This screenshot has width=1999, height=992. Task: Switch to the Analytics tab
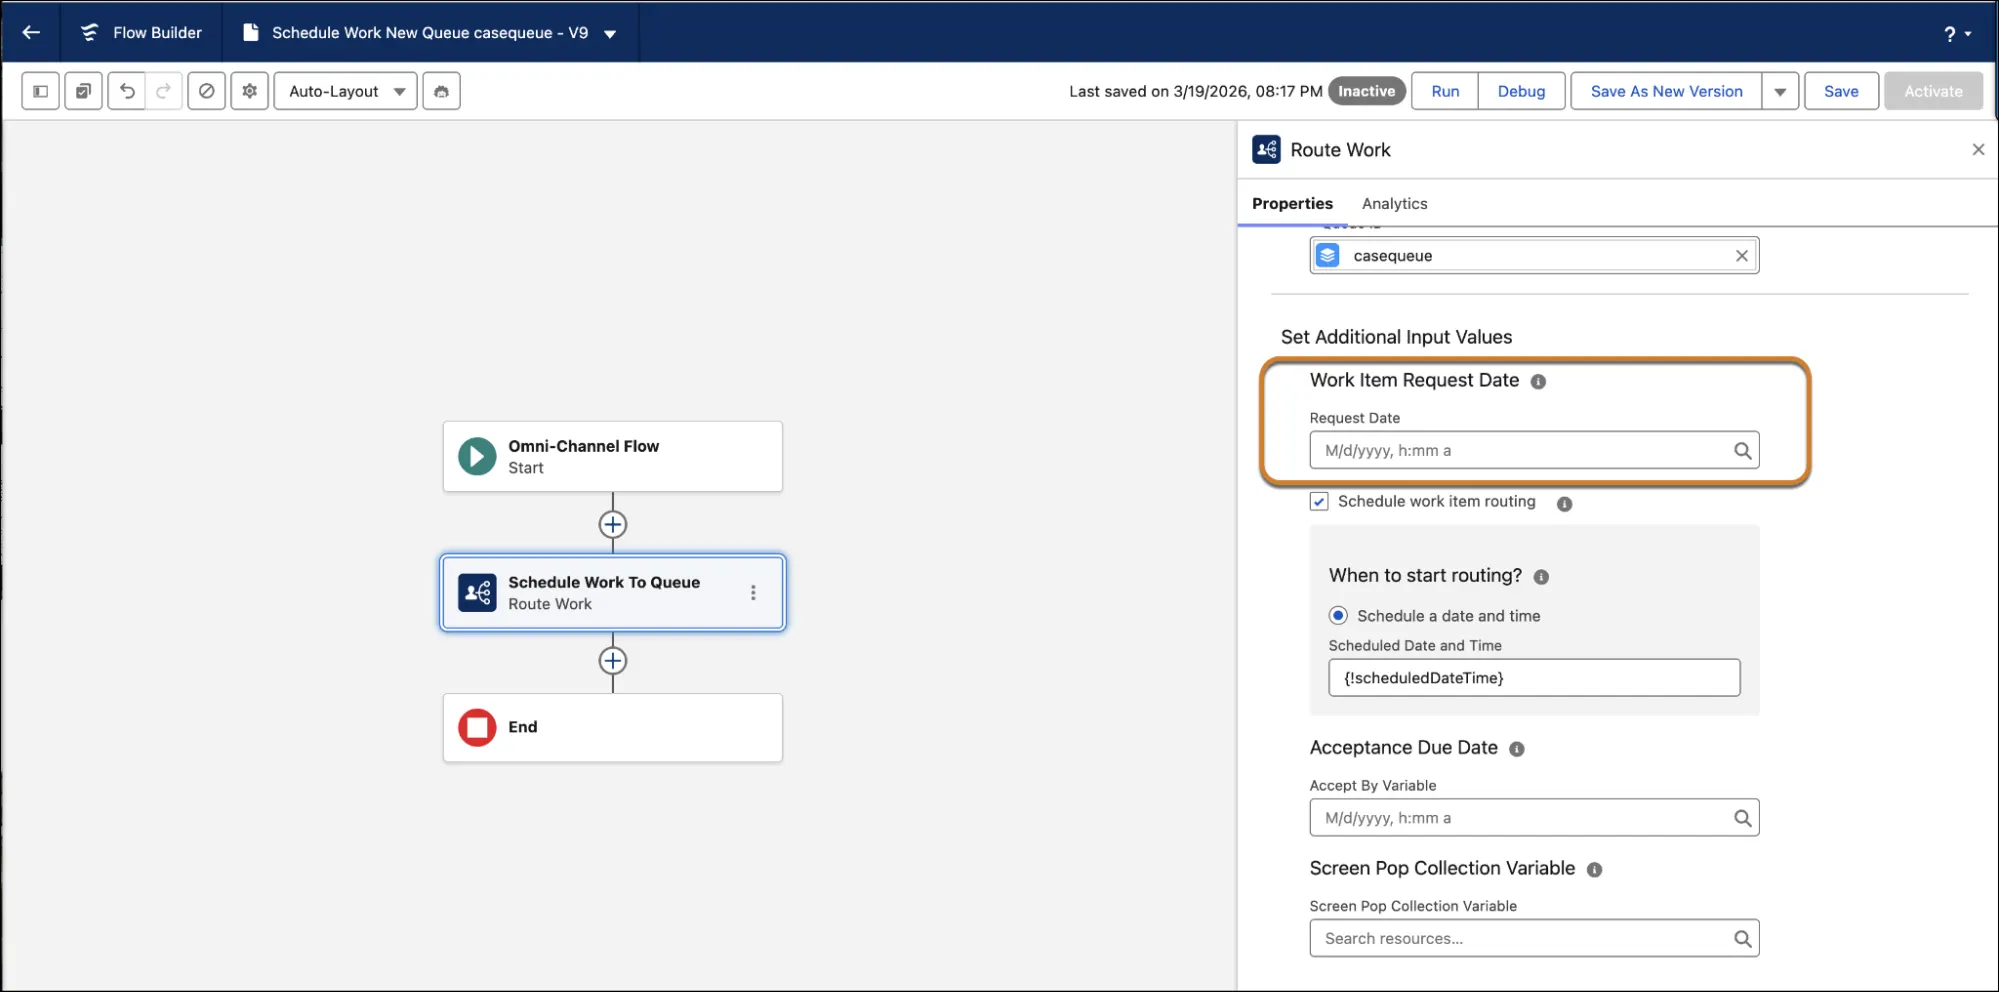1394,204
